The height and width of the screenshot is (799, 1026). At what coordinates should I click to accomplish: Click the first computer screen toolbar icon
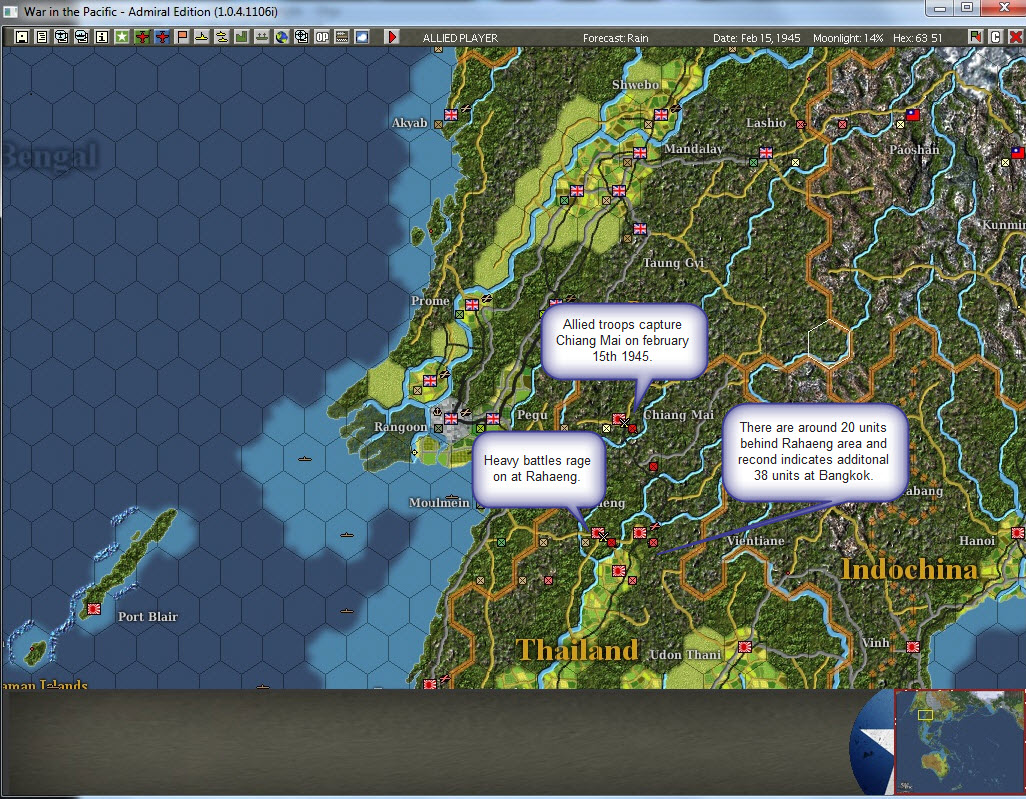62,37
